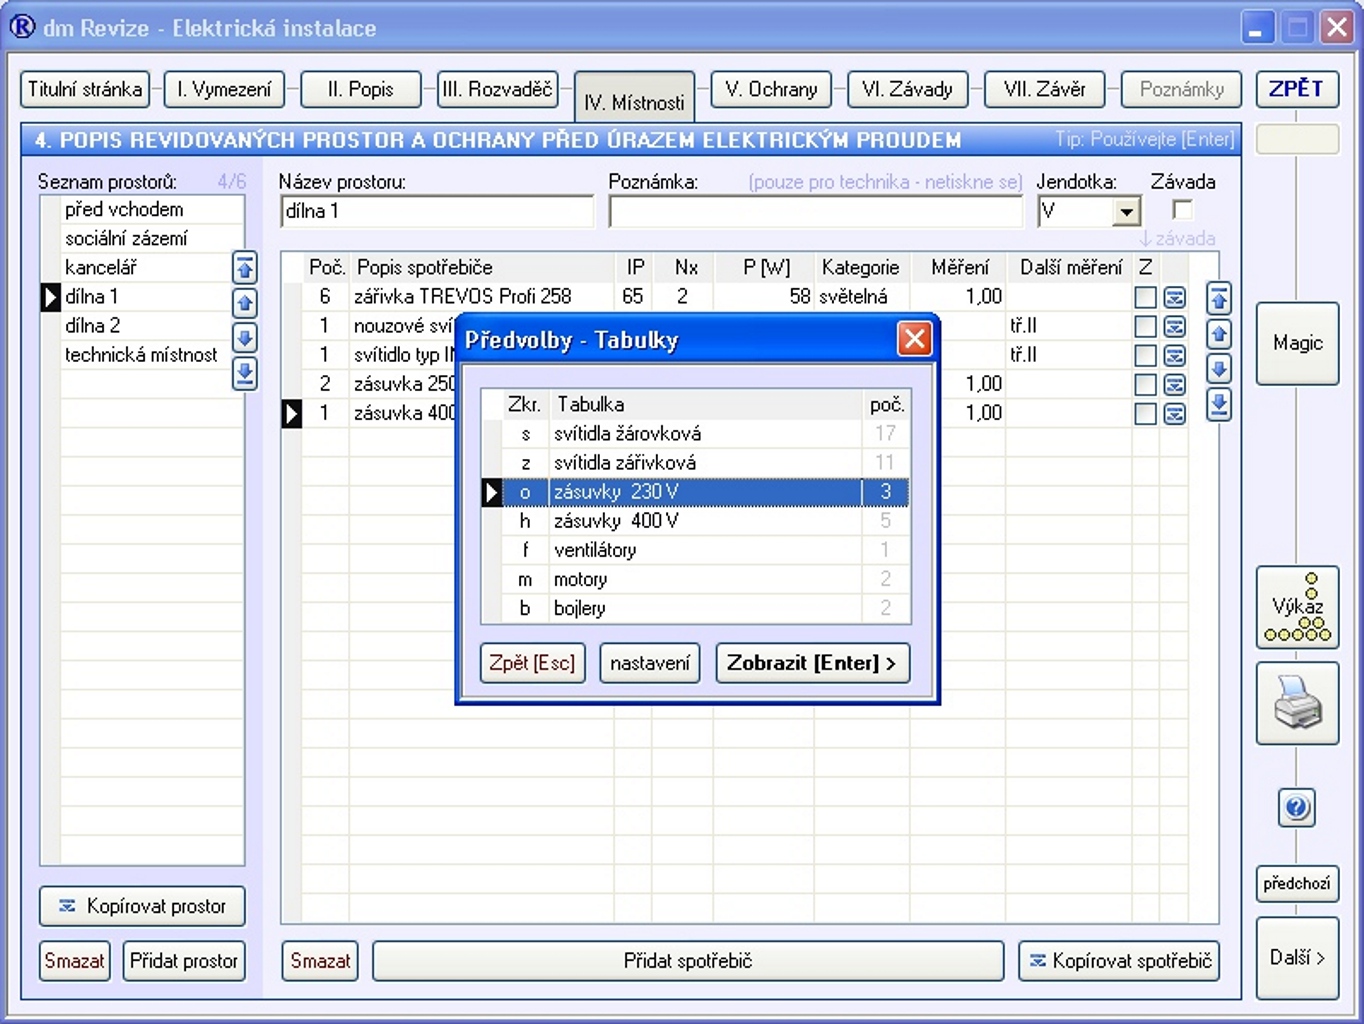
Task: Click Zpět [Esc] in dialog
Action: [x=532, y=663]
